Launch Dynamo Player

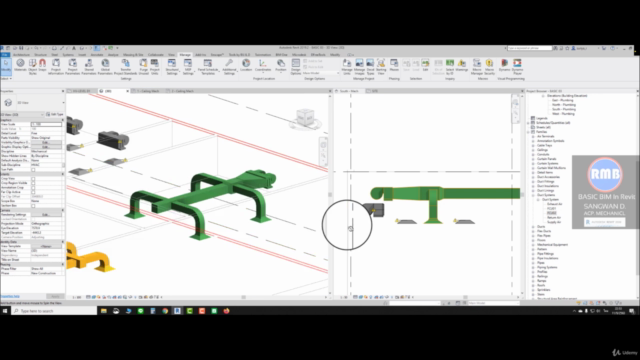[x=517, y=67]
